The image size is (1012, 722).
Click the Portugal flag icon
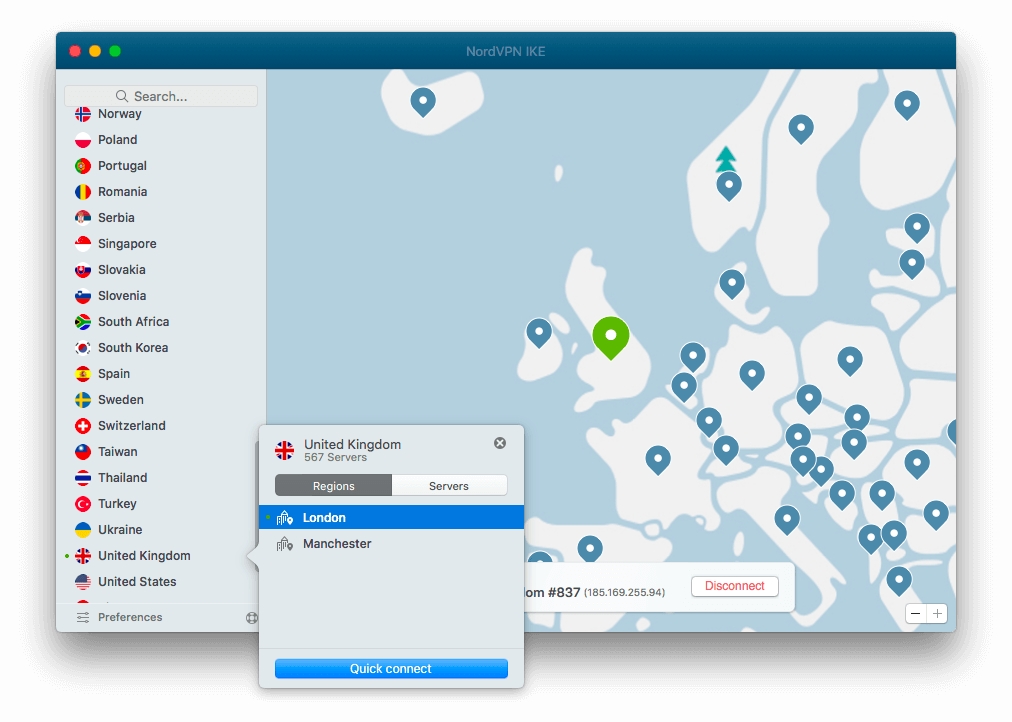click(83, 166)
